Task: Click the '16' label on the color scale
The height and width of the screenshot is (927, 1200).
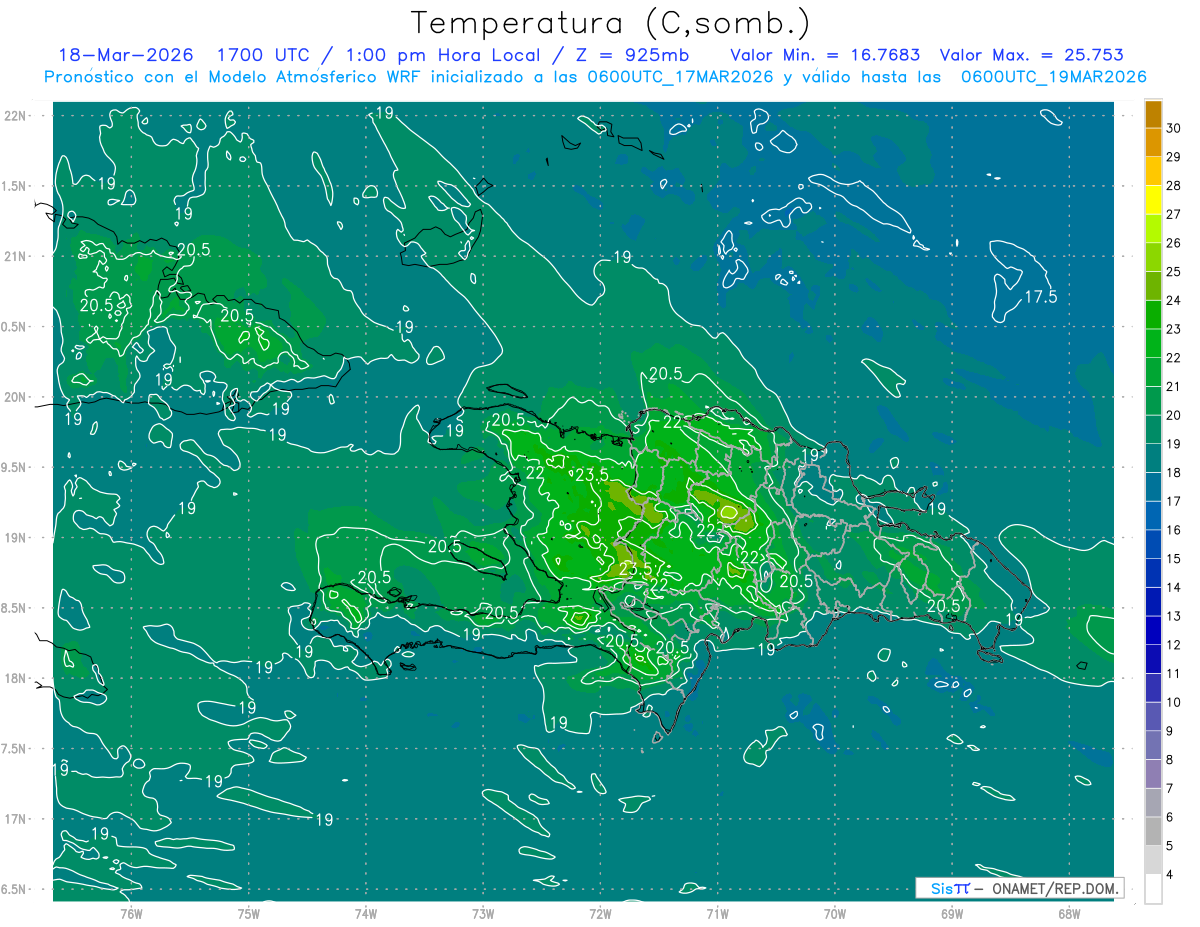Action: 1174,530
